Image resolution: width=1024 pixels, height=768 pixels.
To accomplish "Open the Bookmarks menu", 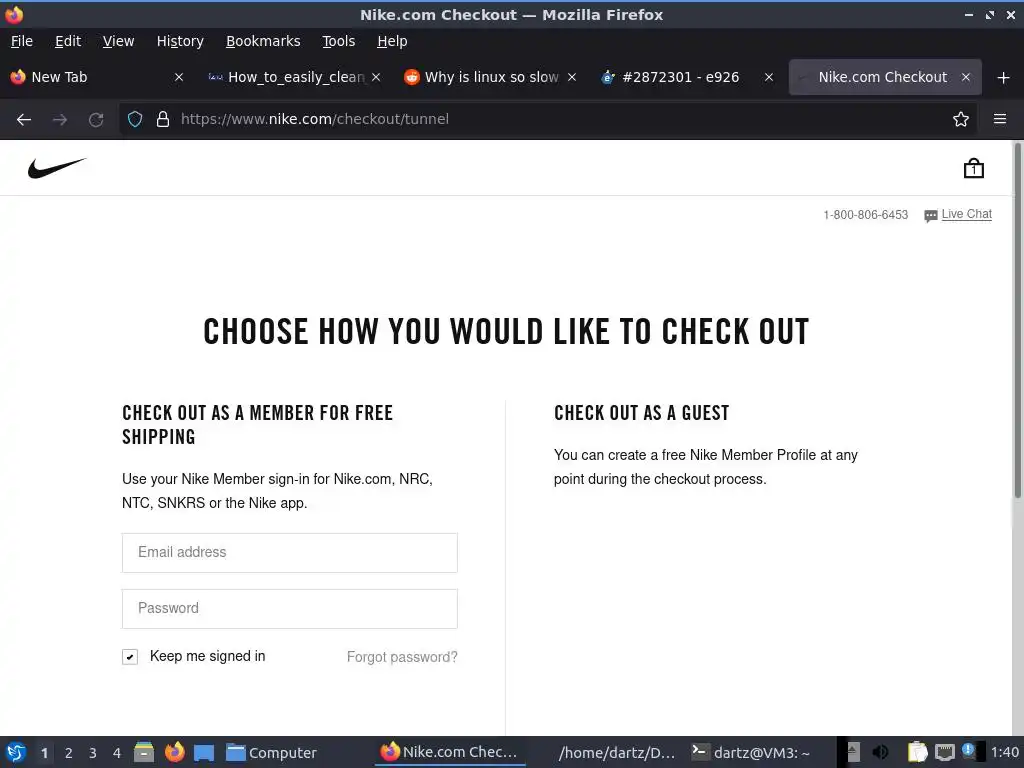I will tap(263, 41).
